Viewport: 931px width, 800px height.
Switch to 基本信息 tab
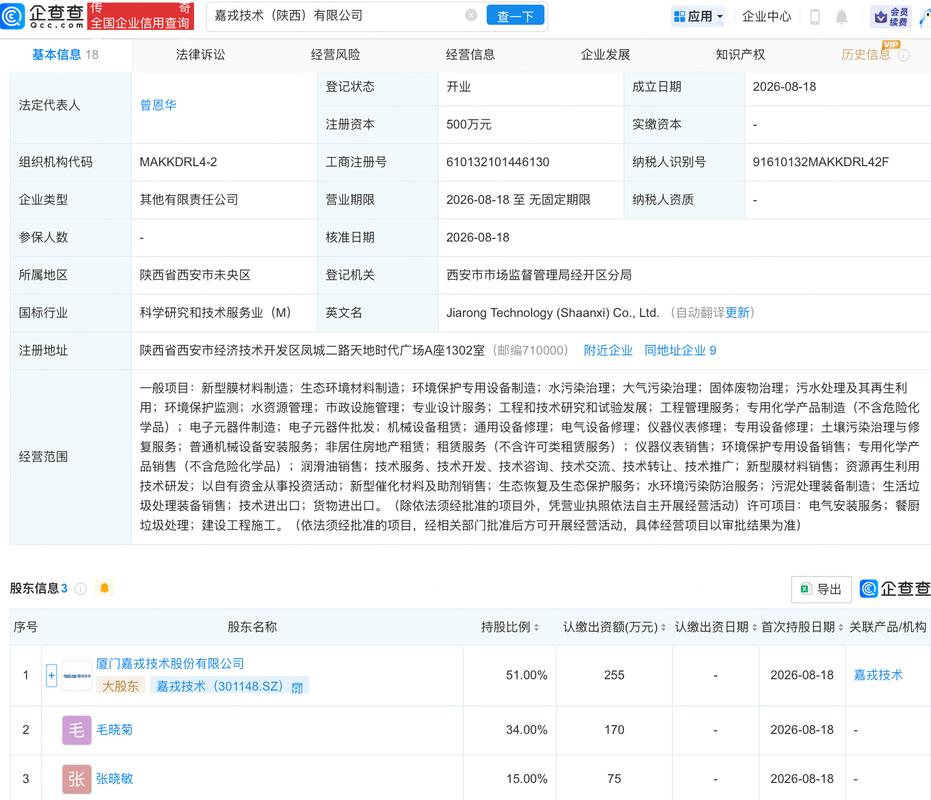pyautogui.click(x=65, y=55)
